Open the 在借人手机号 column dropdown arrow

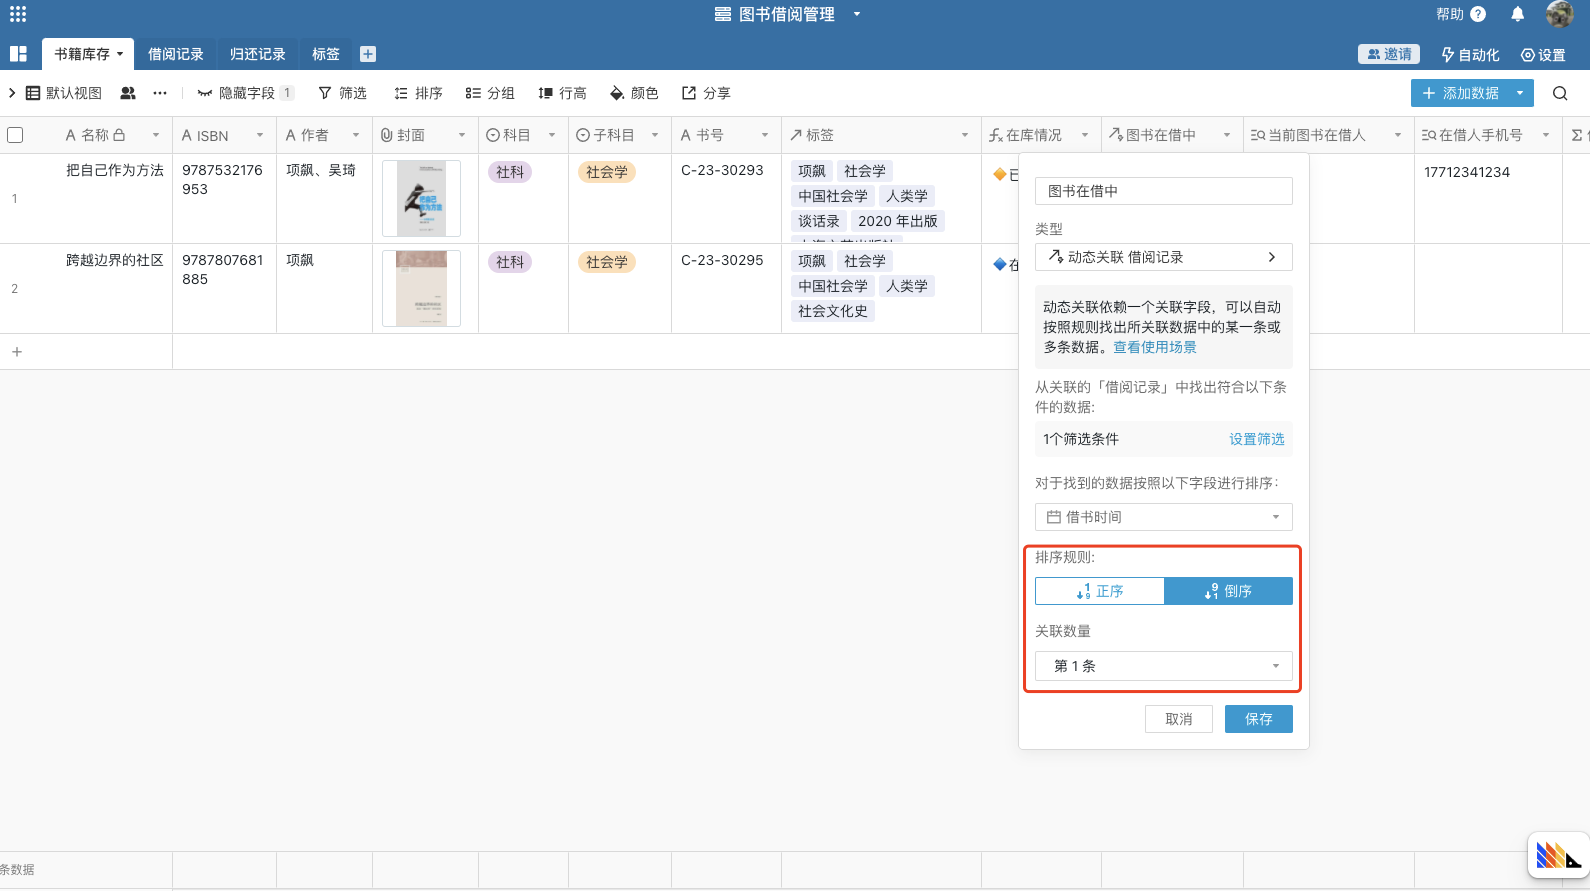(x=1546, y=135)
